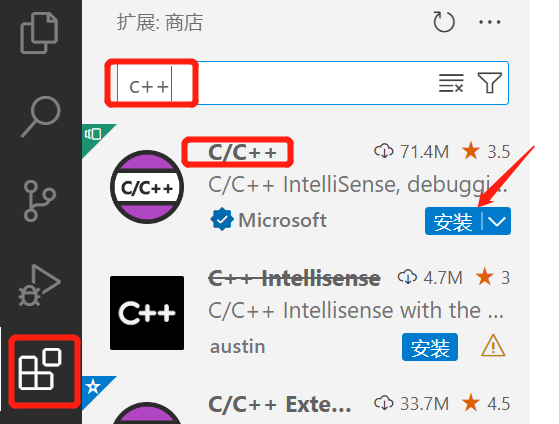Select the Extensions icon in activity bar

click(x=40, y=369)
